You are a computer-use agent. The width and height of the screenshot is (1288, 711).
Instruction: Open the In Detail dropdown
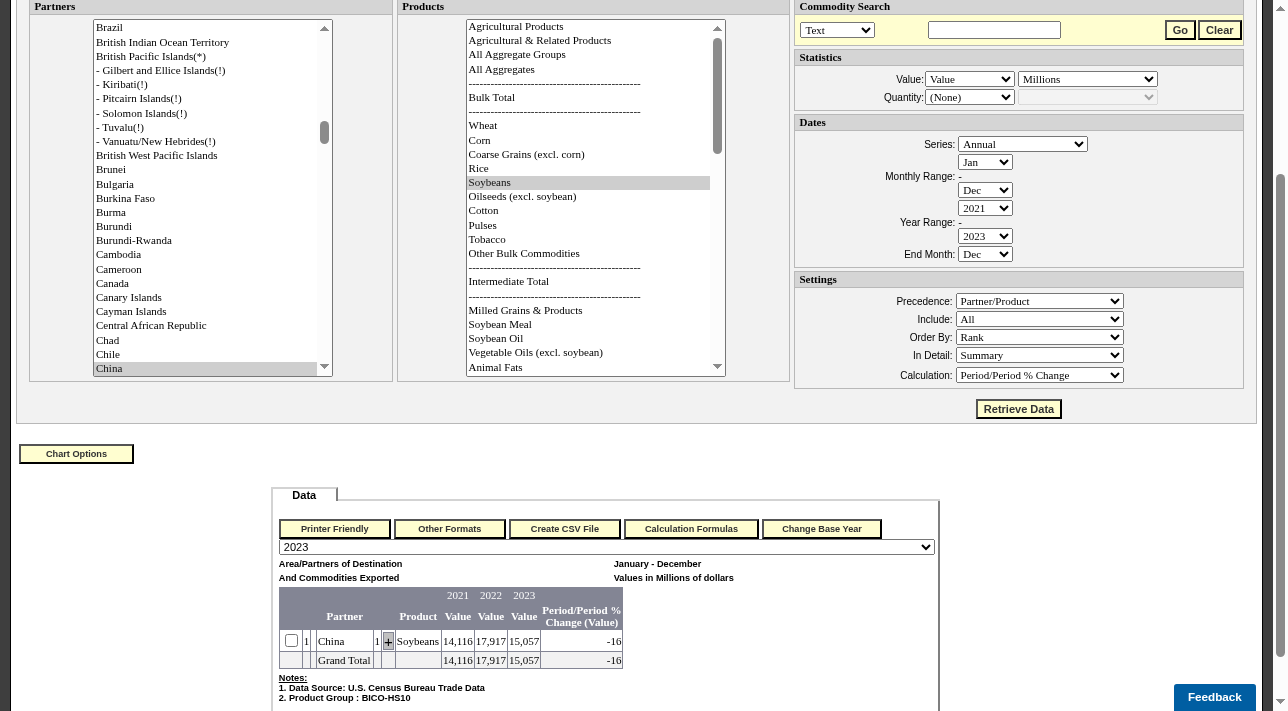(x=1040, y=355)
